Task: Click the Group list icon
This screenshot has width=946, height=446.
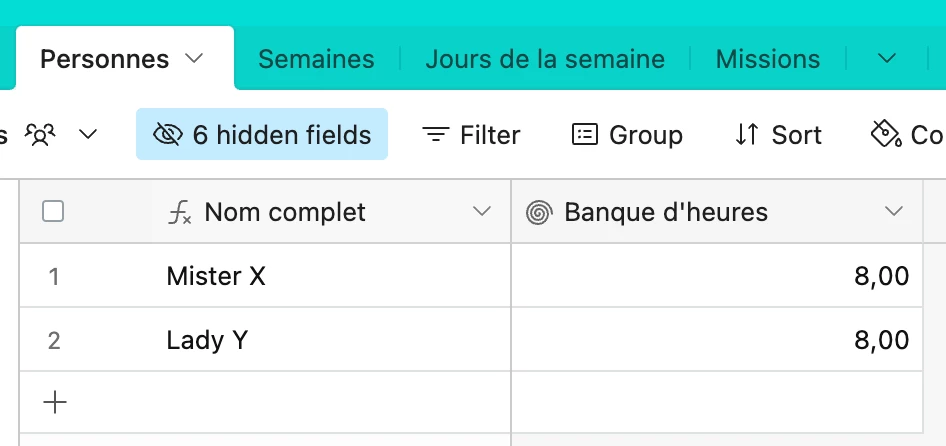Action: coord(585,135)
